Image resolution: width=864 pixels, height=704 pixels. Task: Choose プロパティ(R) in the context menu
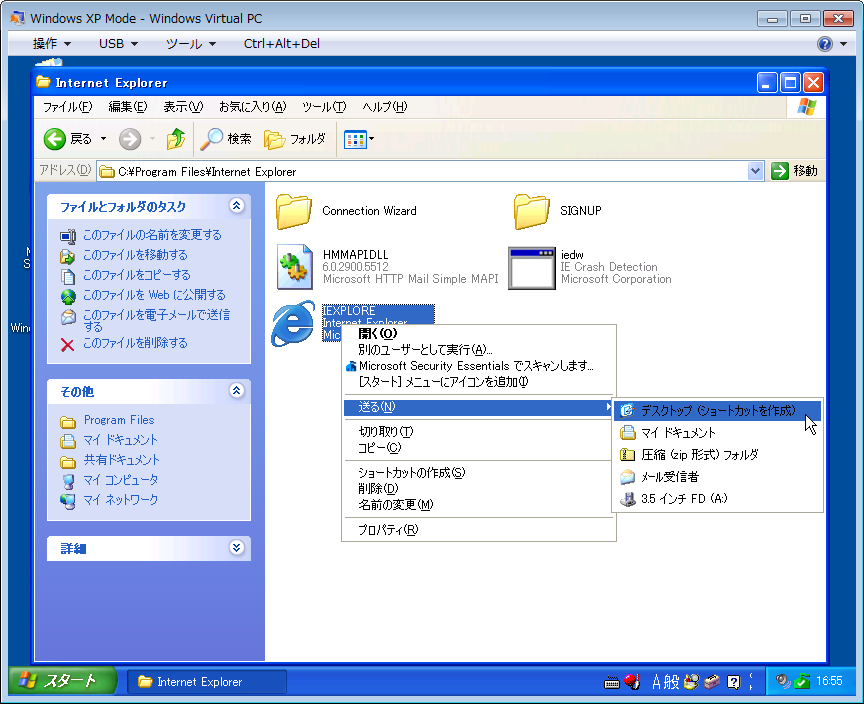click(x=478, y=530)
